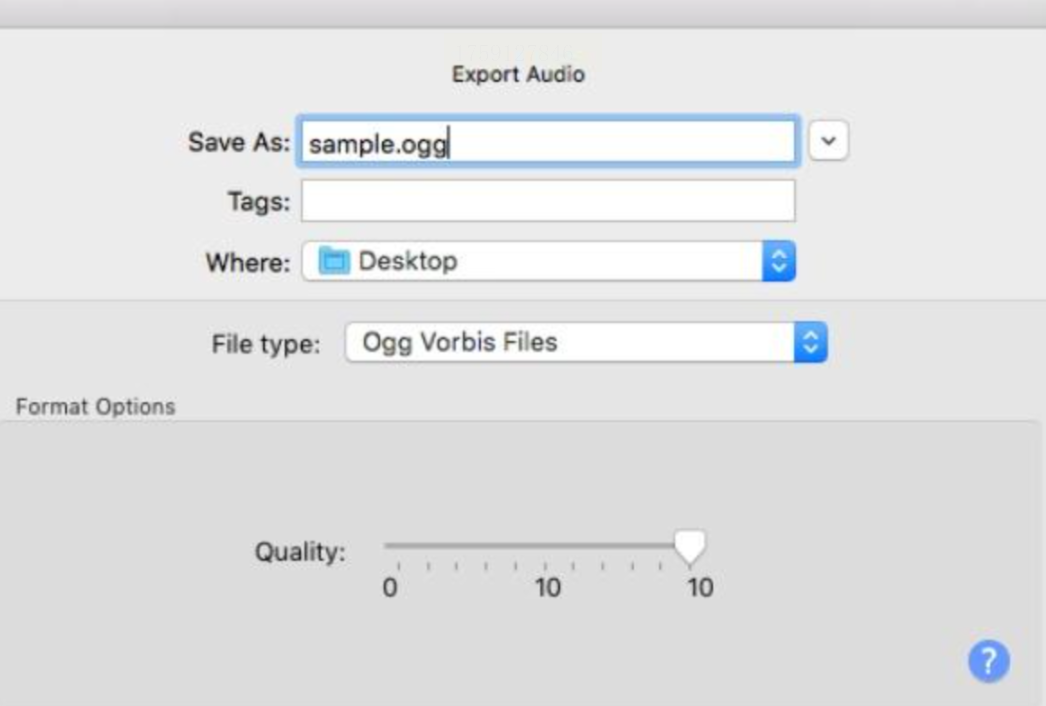This screenshot has height=706, width=1046.
Task: Click the Where label
Action: pos(248,263)
